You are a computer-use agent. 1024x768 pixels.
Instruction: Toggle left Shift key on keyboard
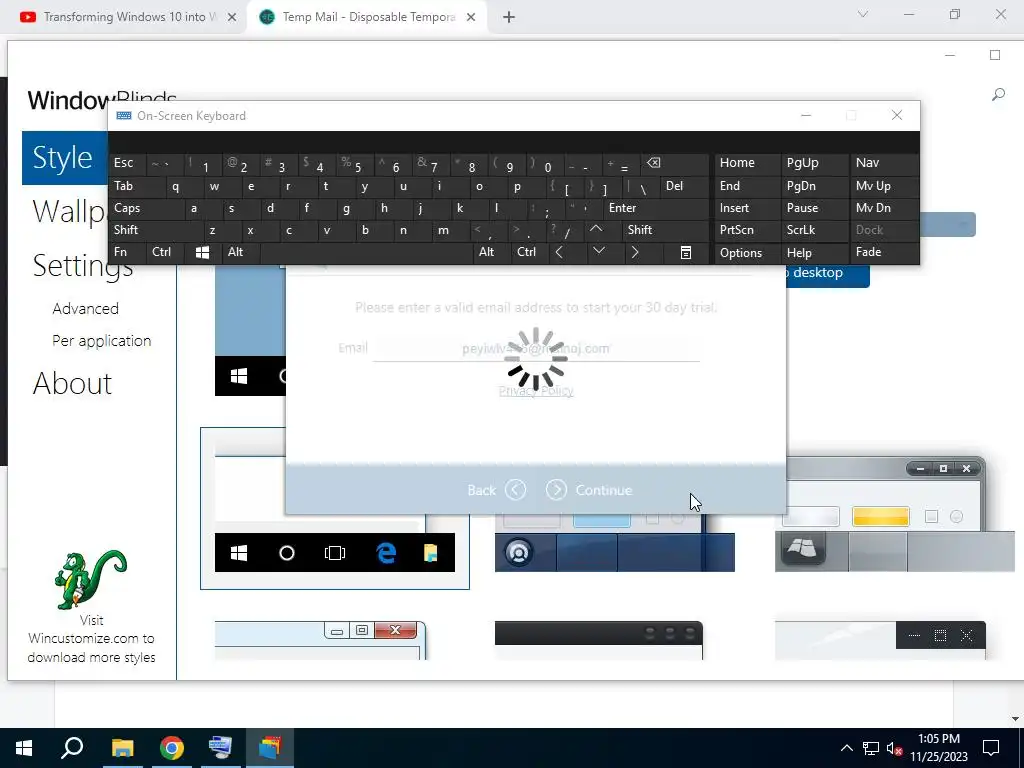click(x=155, y=230)
